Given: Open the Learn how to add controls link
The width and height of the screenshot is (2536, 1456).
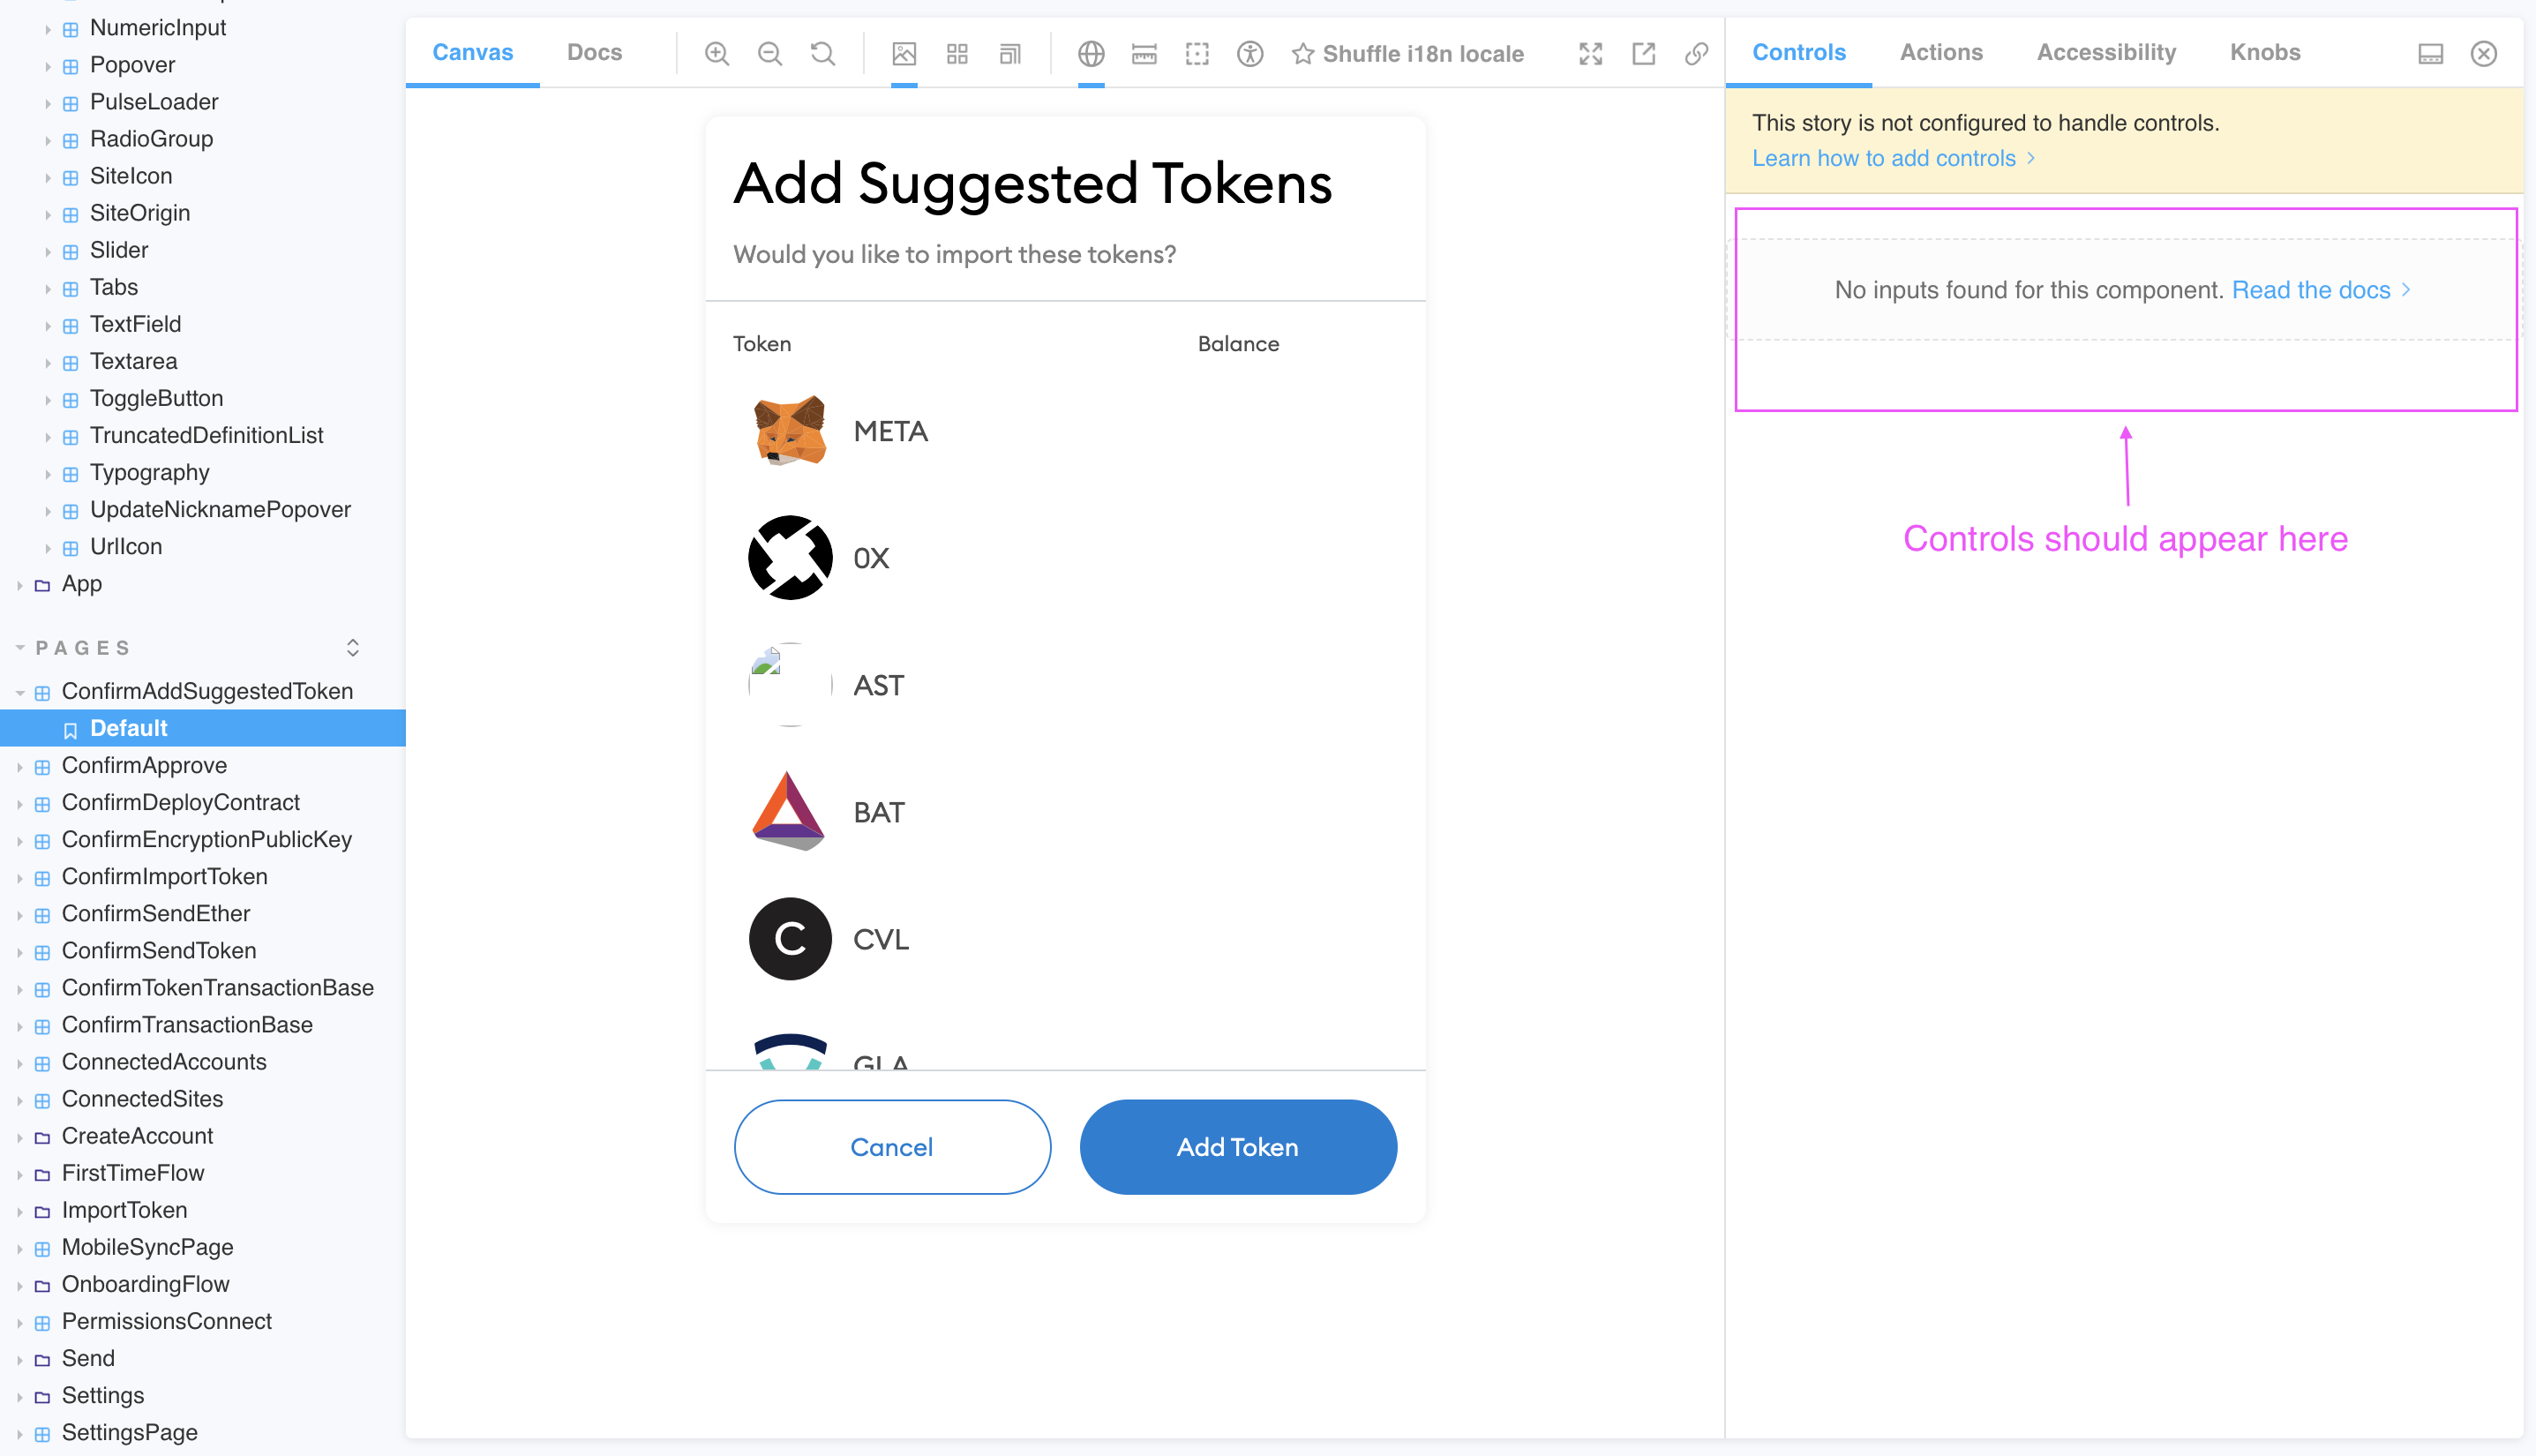Looking at the screenshot, I should tap(1884, 157).
